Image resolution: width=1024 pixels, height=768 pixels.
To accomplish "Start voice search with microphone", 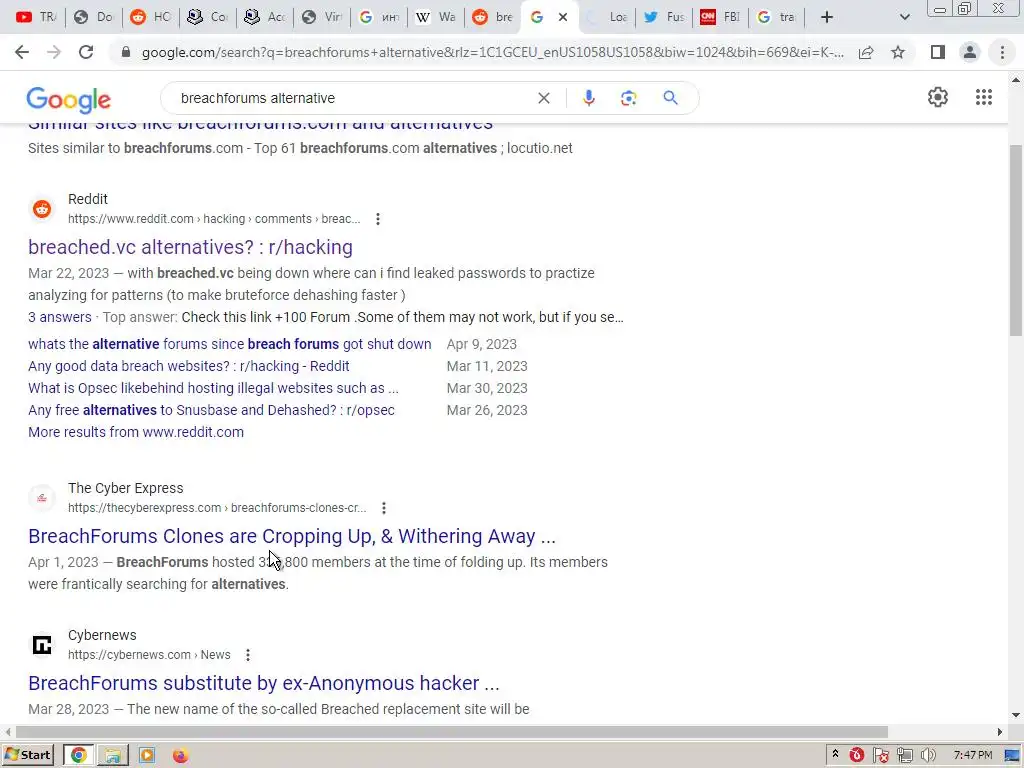I will pos(588,98).
